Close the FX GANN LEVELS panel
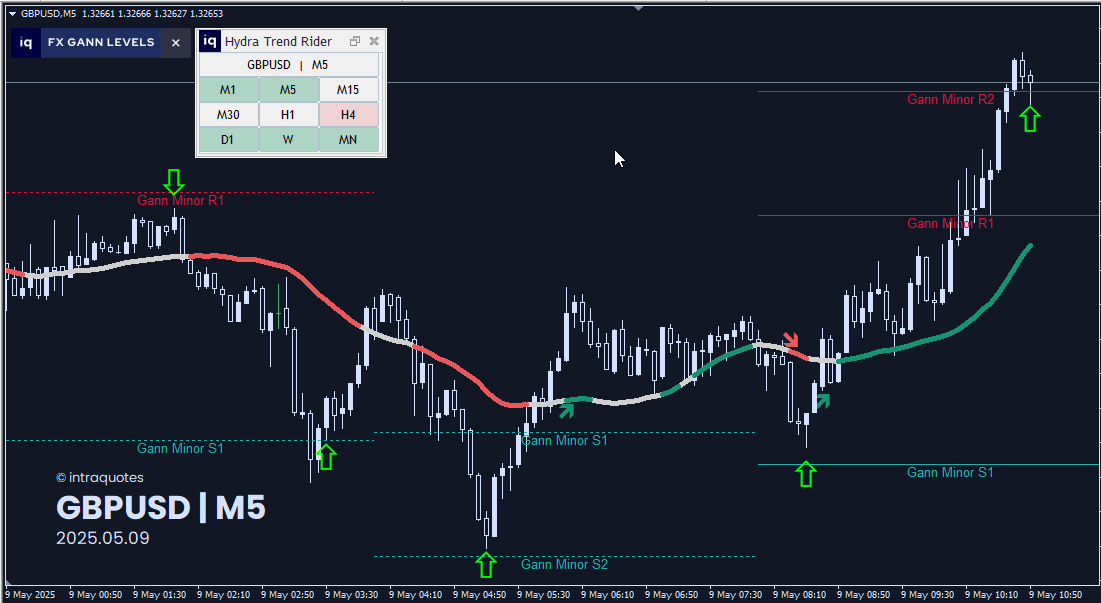Screen dimensions: 1101x603 tap(176, 43)
